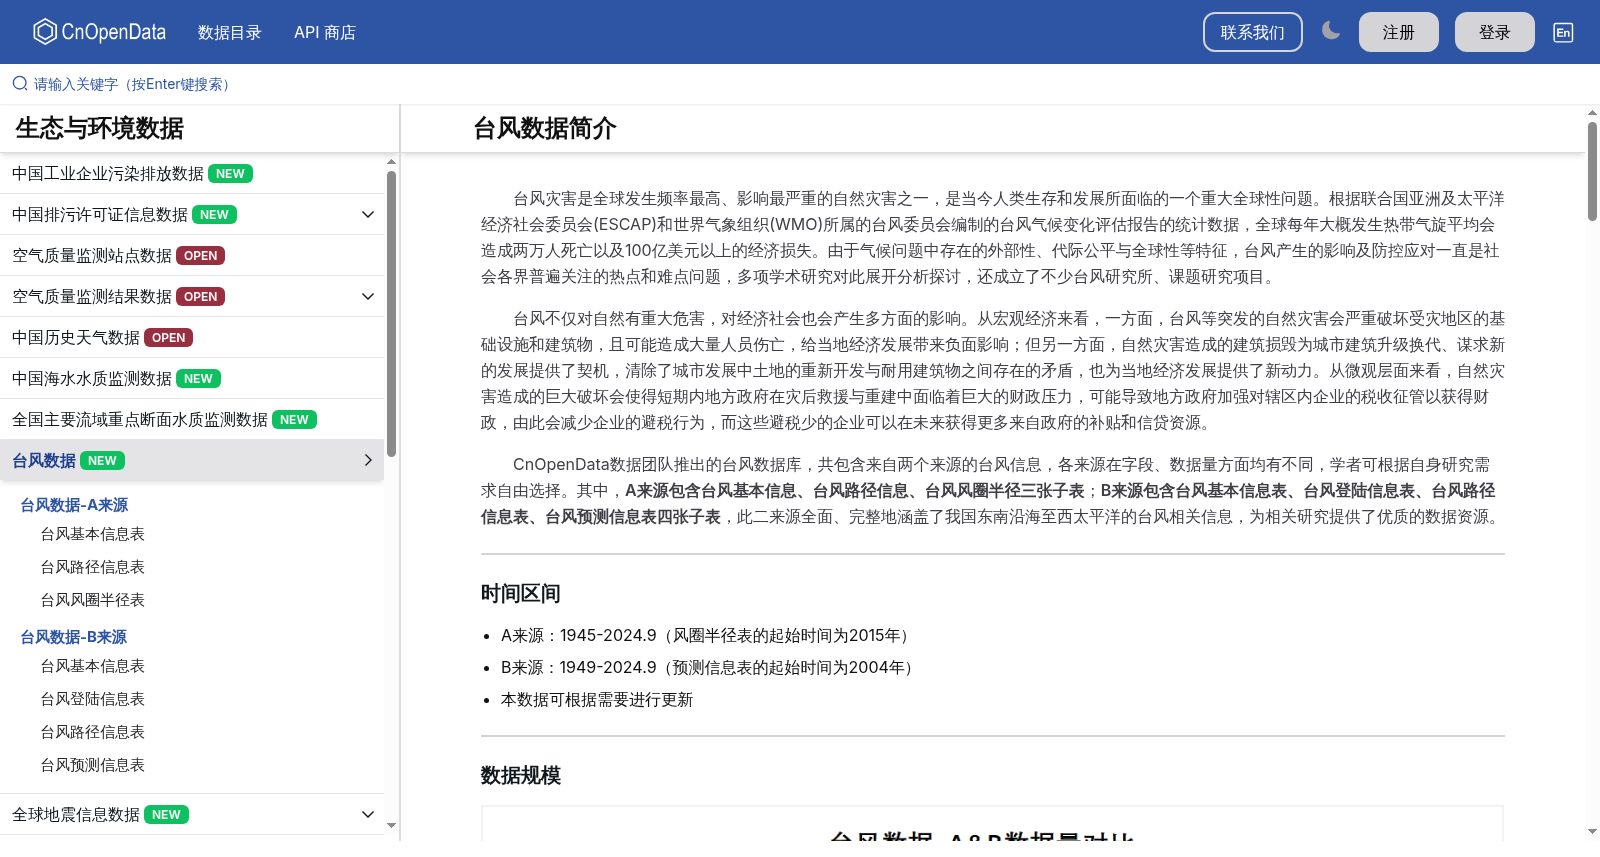Open 全球地震信息数据 item
The width and height of the screenshot is (1600, 857).
76,815
